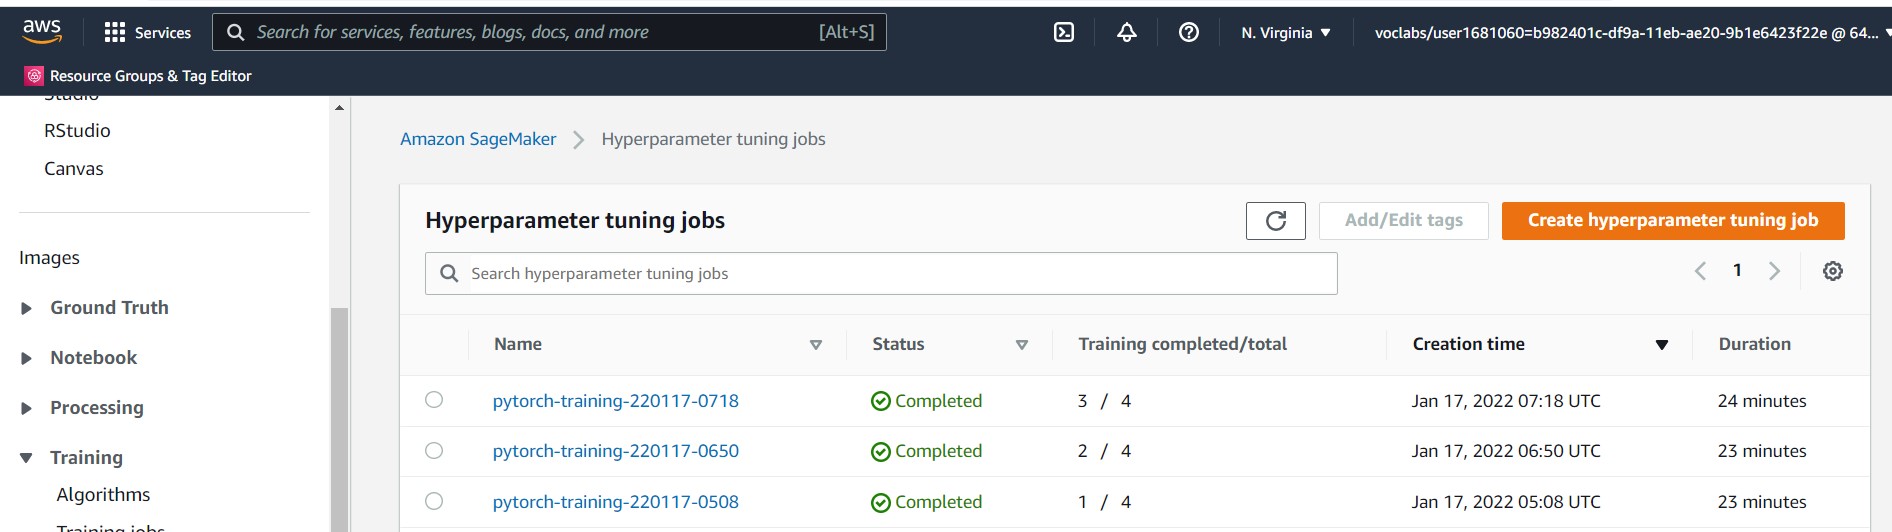
Task: Open job pytorch-training-220117-0650
Action: tap(616, 451)
